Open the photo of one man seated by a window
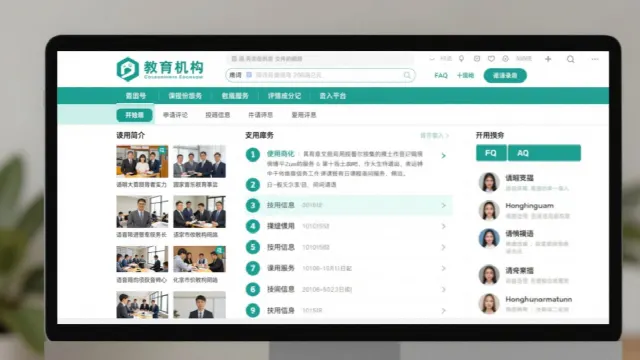Screen dimensions: 640x360 [x=199, y=305]
